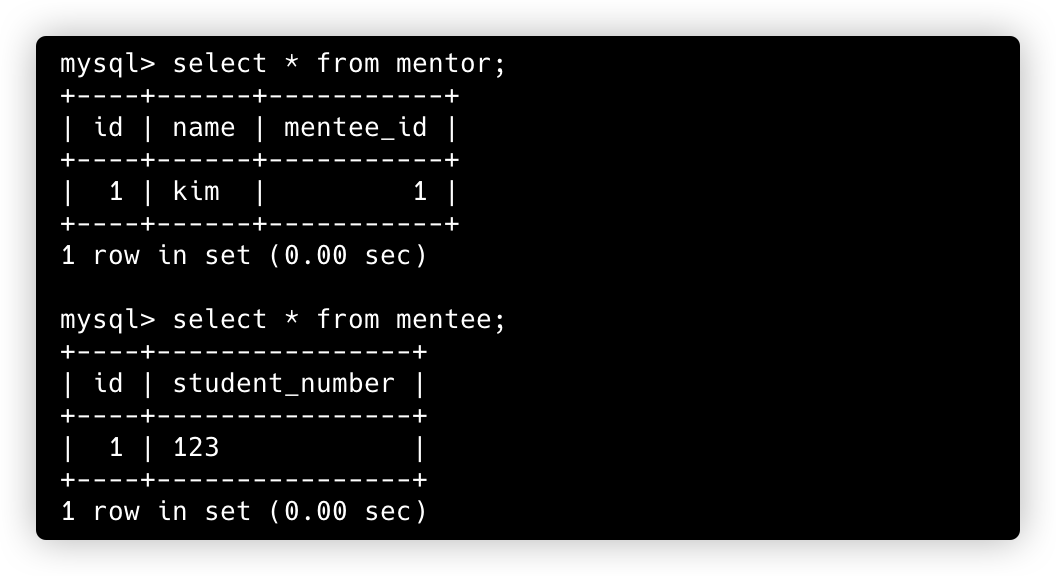The image size is (1056, 576).
Task: Click the 'kim' name value
Action: [x=196, y=191]
